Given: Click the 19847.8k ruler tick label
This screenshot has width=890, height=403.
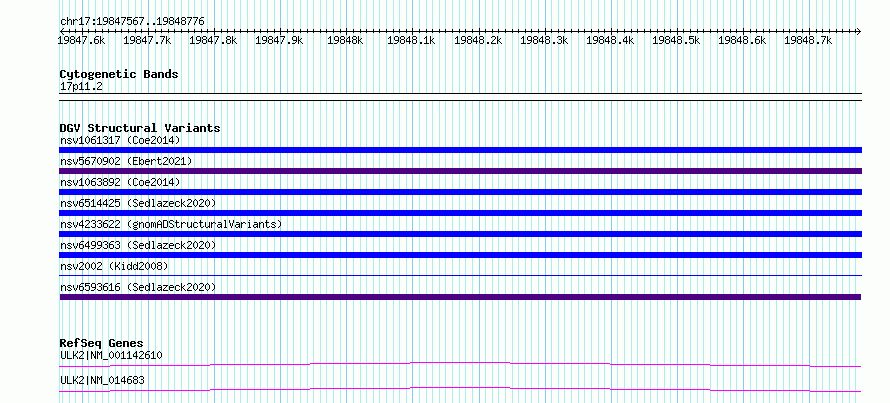Looking at the screenshot, I should pyautogui.click(x=213, y=40).
